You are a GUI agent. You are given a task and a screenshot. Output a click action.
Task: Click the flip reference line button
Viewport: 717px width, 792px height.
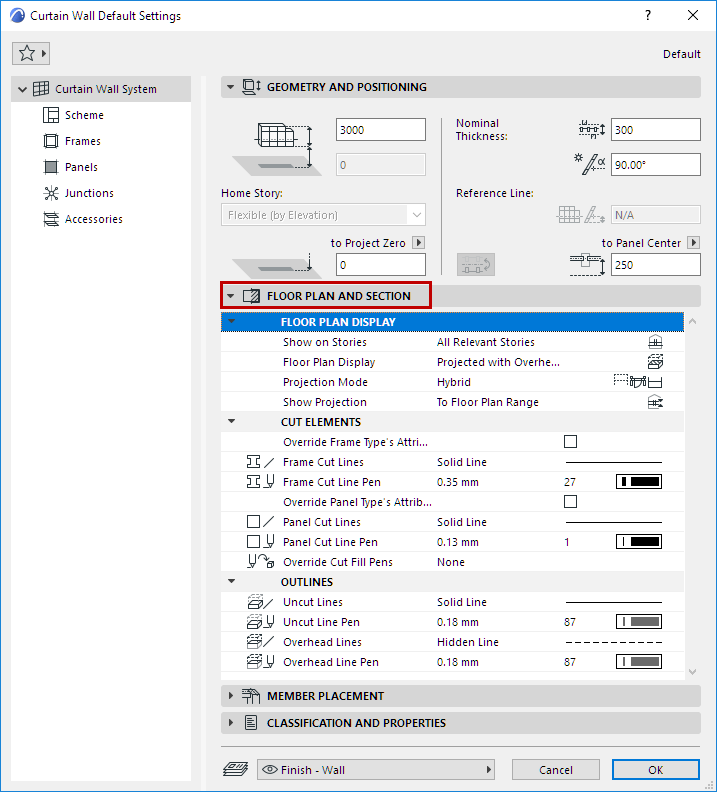click(x=476, y=265)
